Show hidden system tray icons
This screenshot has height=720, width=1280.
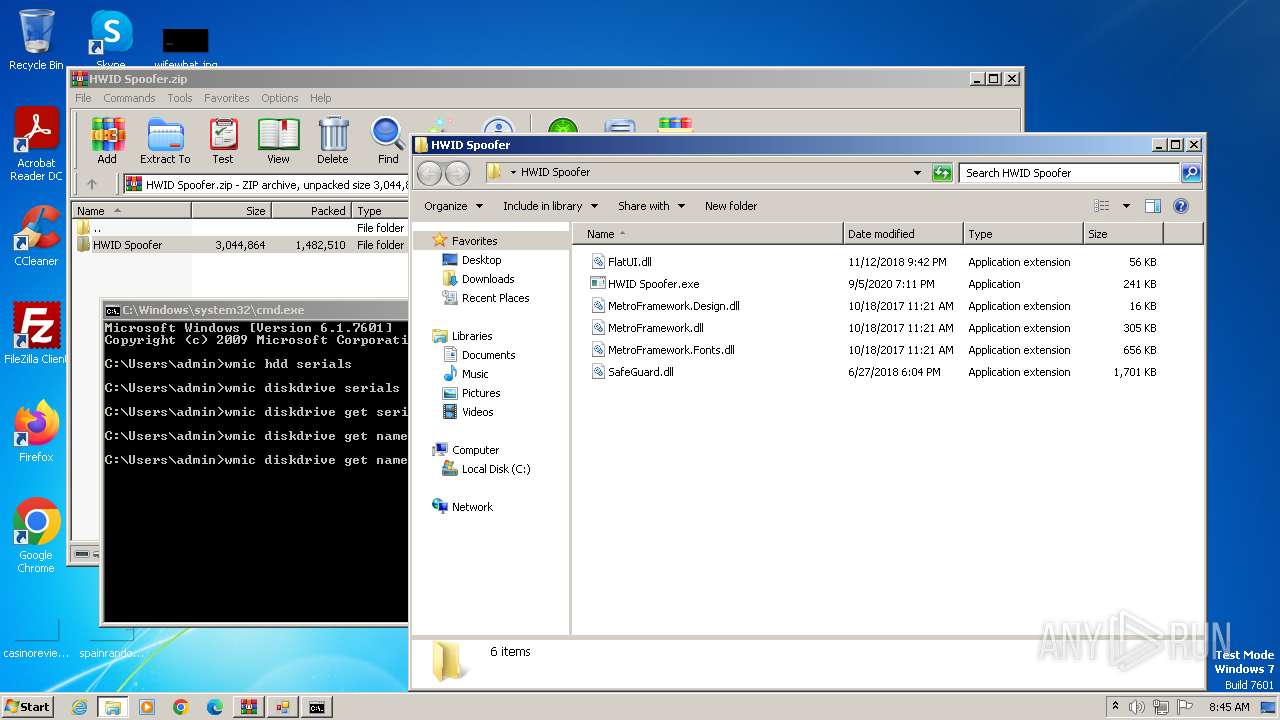pos(1115,707)
